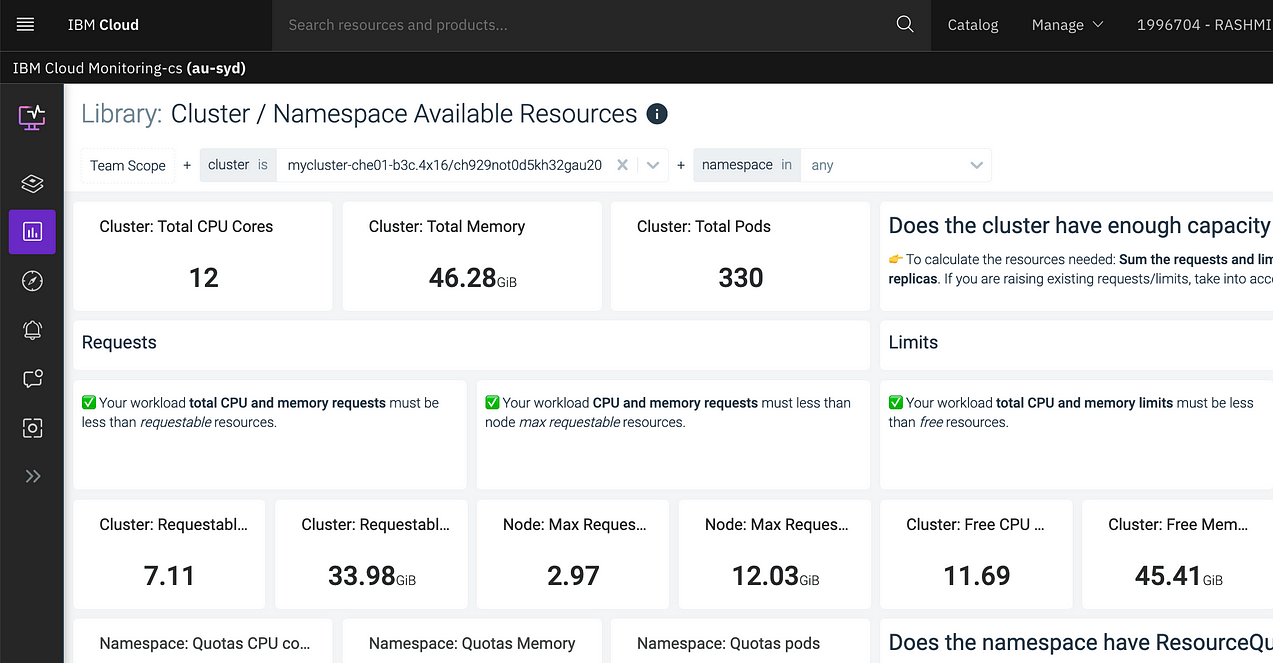
Task: Click the Namespace: Quotas pods panel title
Action: coord(728,643)
